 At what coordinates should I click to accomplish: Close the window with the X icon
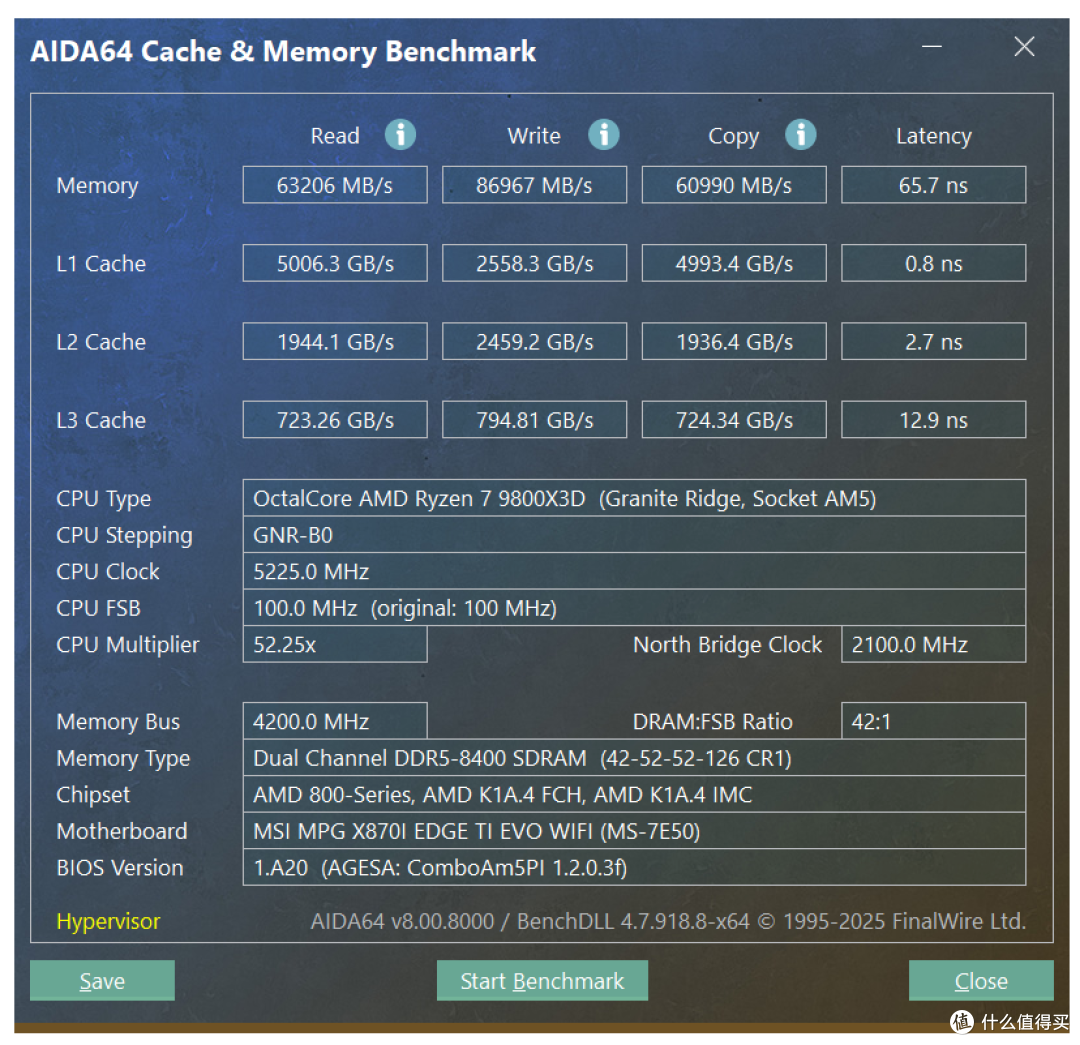pyautogui.click(x=1024, y=46)
